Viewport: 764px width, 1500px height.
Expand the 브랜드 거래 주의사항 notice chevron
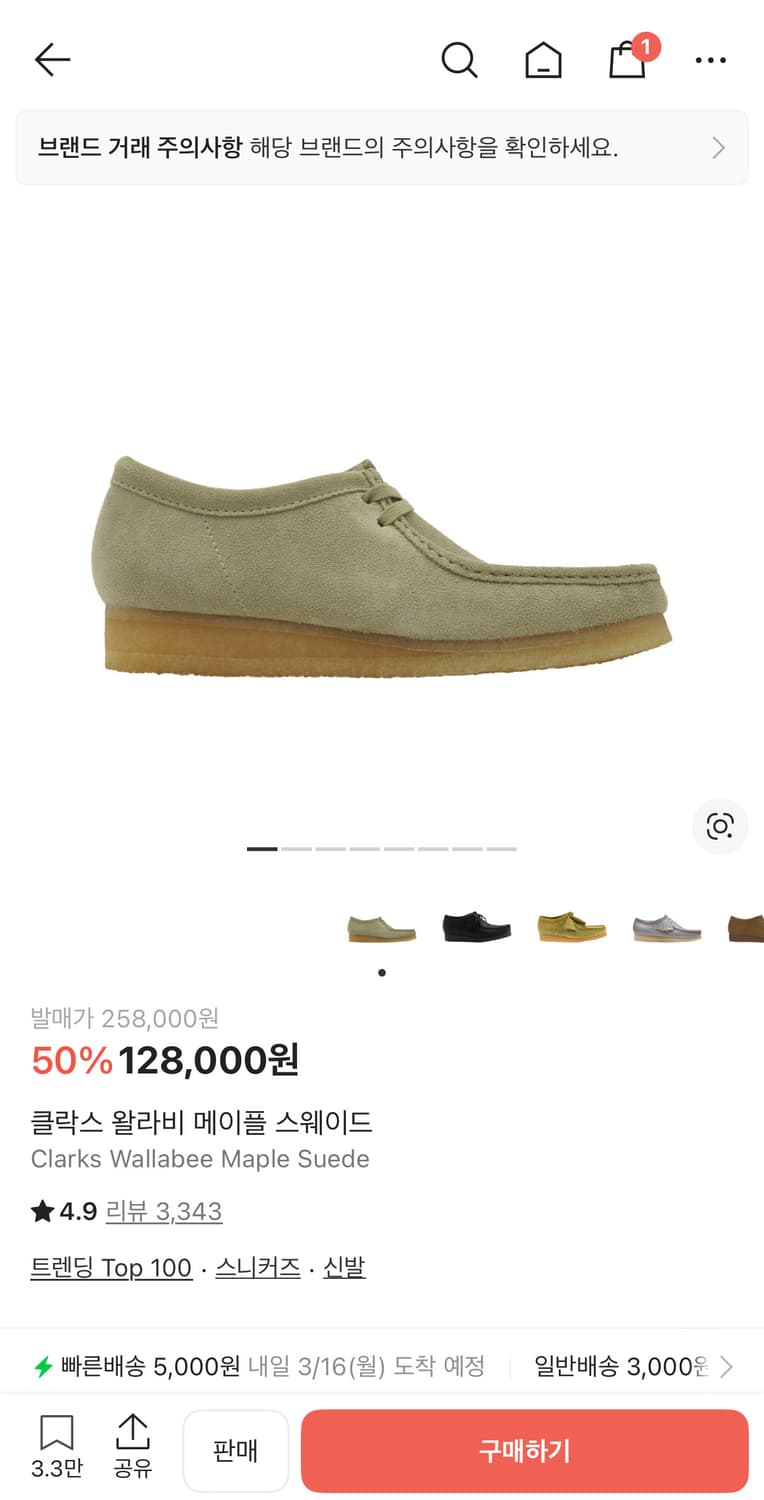[x=718, y=148]
